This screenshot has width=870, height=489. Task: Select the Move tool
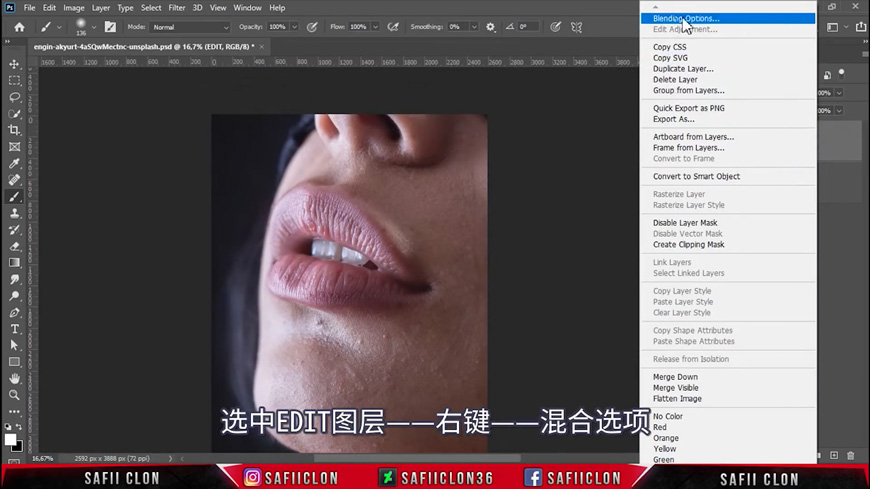14,64
